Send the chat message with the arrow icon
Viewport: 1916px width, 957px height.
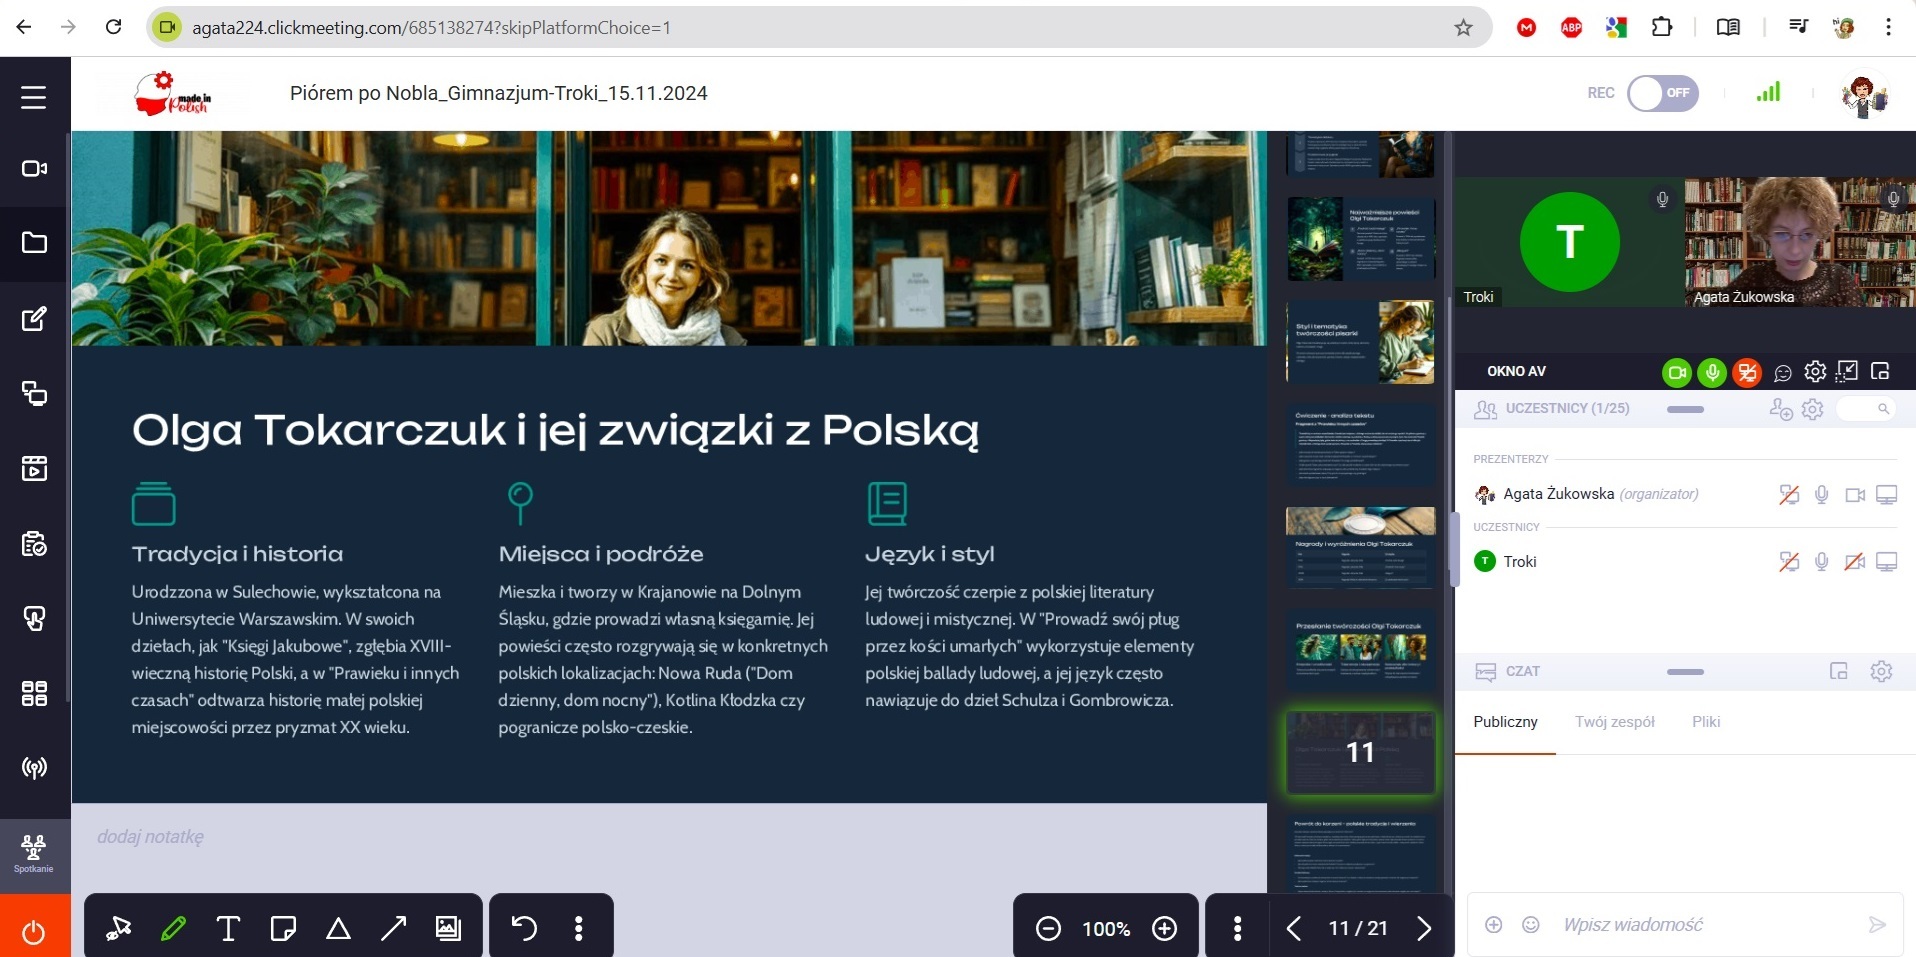pos(1877,925)
